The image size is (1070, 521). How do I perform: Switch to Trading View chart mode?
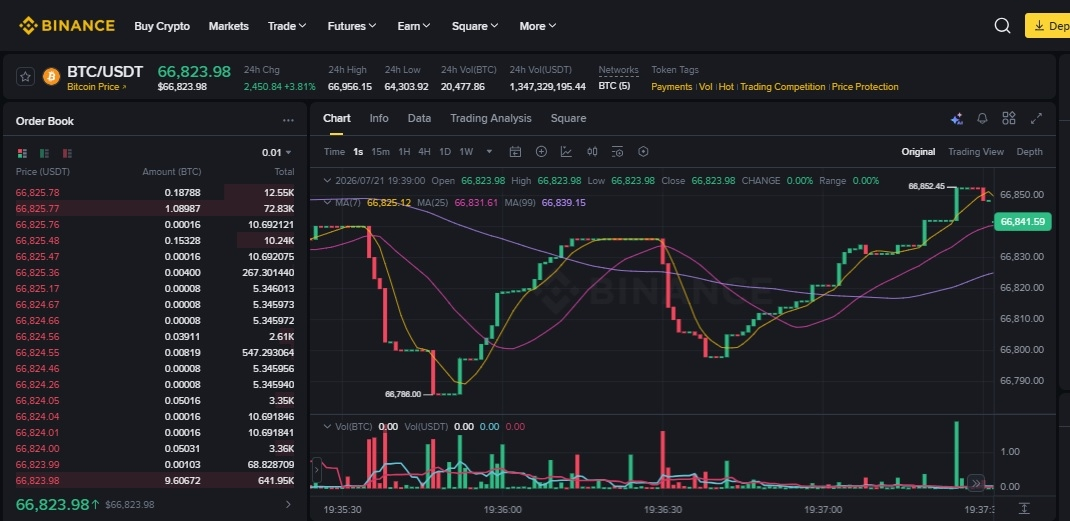point(976,152)
